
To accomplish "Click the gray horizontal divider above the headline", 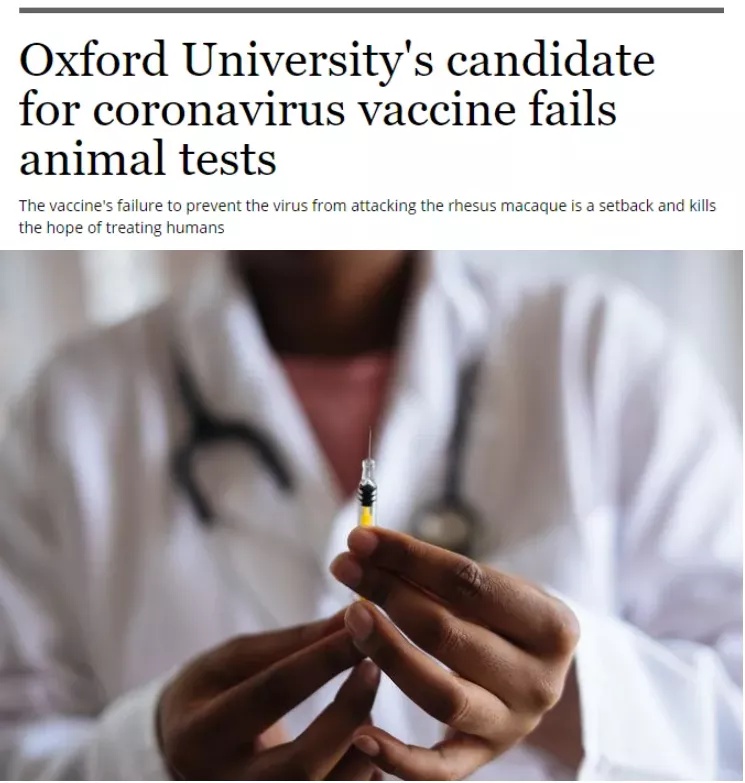I will [371, 10].
